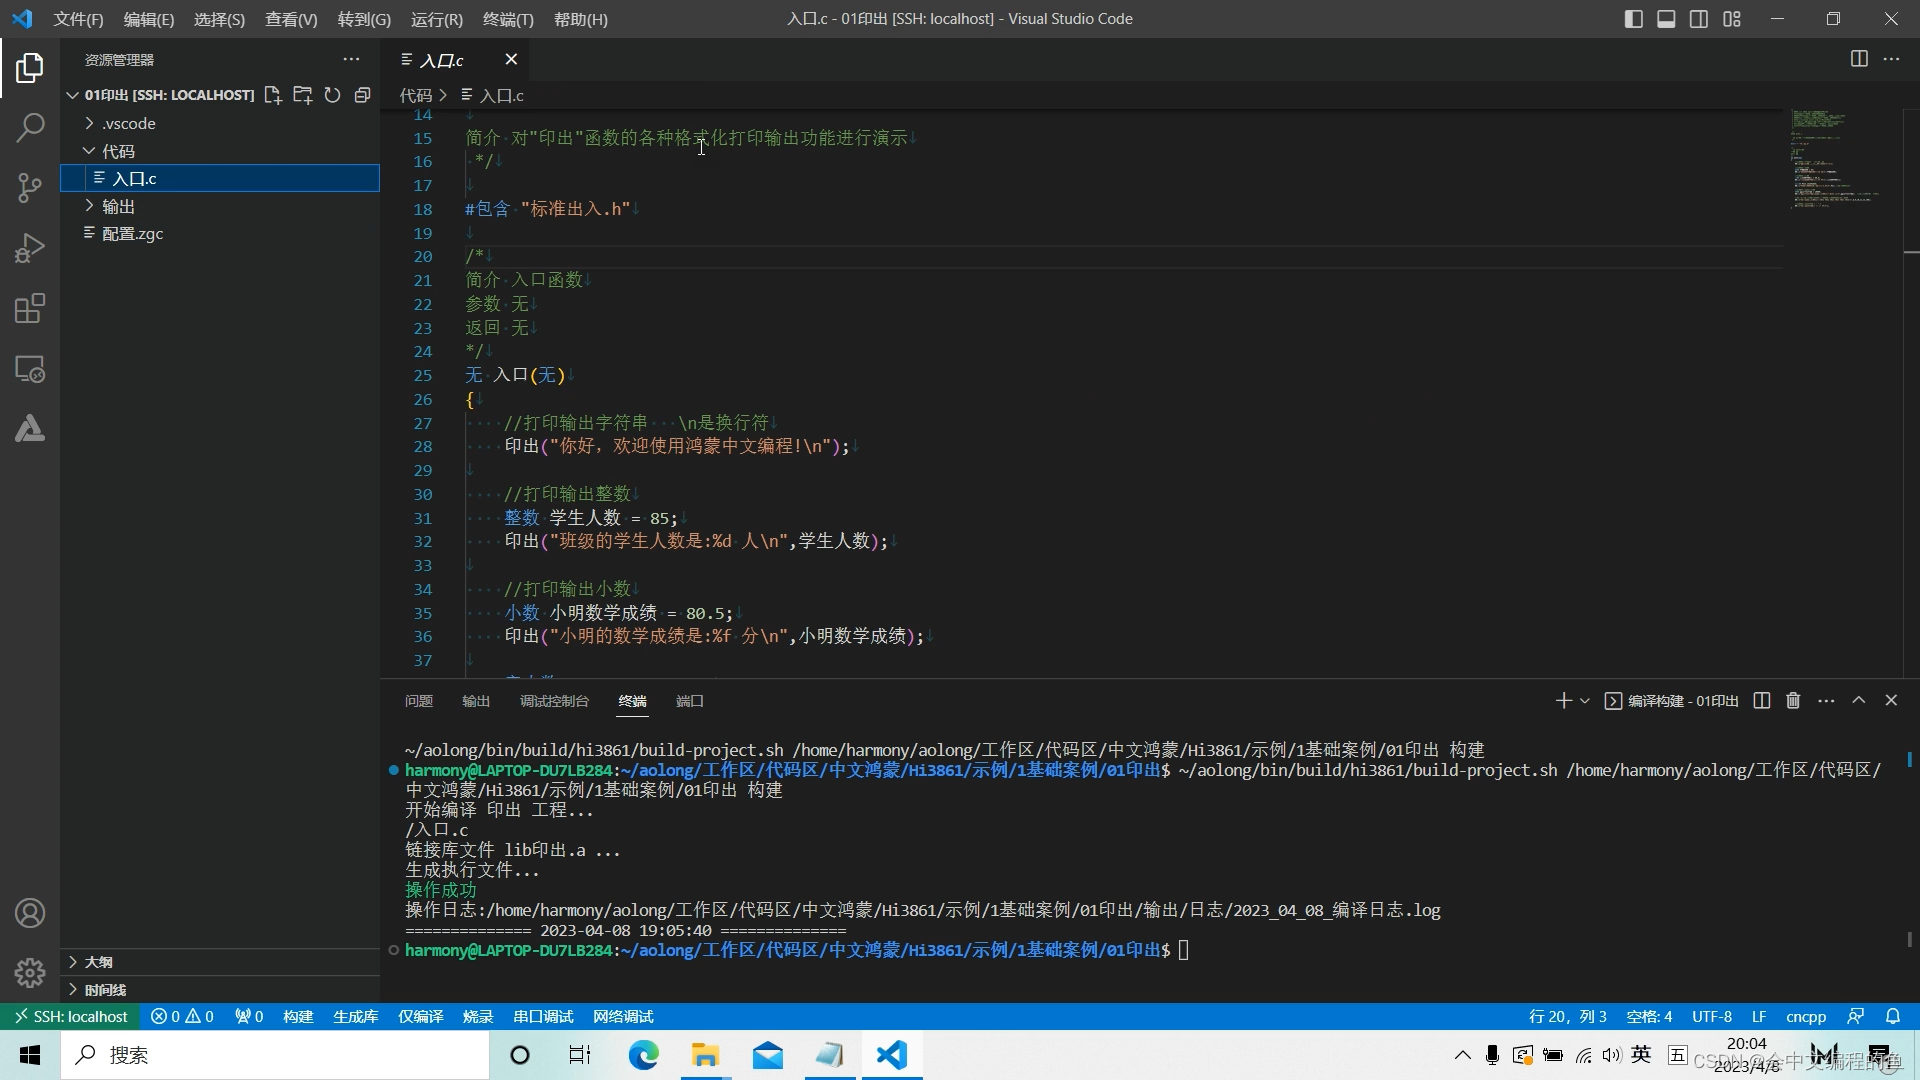Open the Remote Explorer view
1920x1080 pixels.
pyautogui.click(x=30, y=369)
